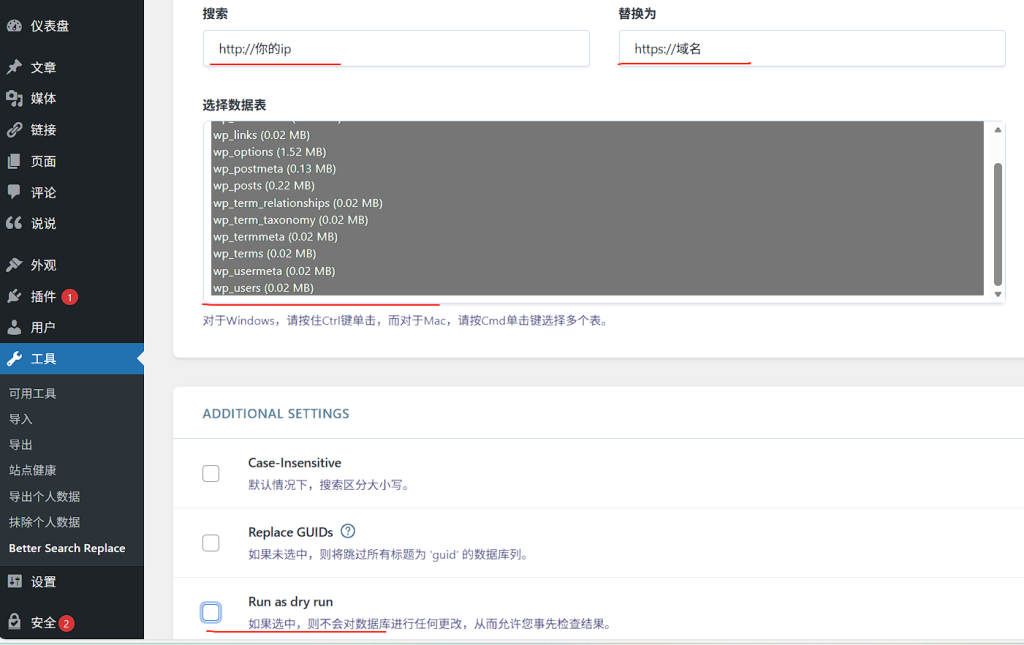The height and width of the screenshot is (645, 1024).
Task: Click table list scrollbar down arrow
Action: click(997, 294)
